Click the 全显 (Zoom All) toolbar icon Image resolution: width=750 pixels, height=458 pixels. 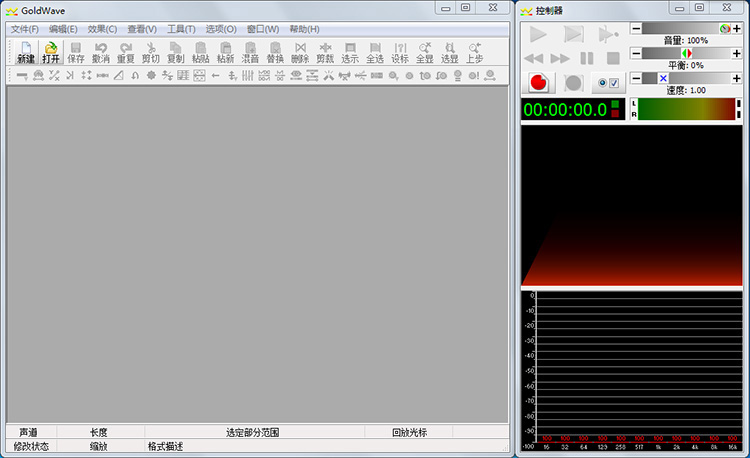pyautogui.click(x=425, y=53)
